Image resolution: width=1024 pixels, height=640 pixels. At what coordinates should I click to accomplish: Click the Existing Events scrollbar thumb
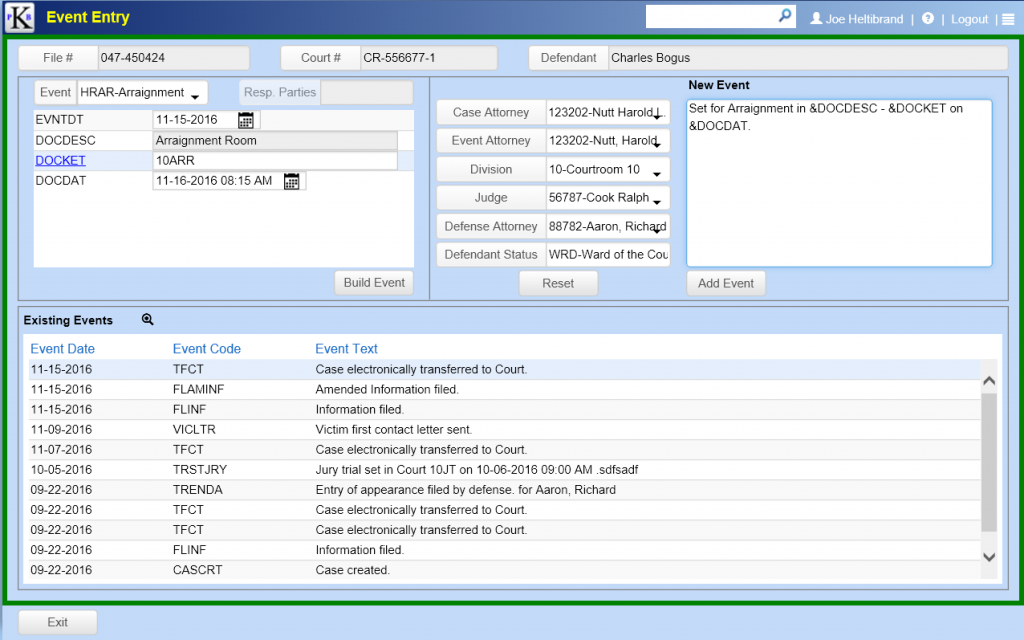(x=989, y=462)
